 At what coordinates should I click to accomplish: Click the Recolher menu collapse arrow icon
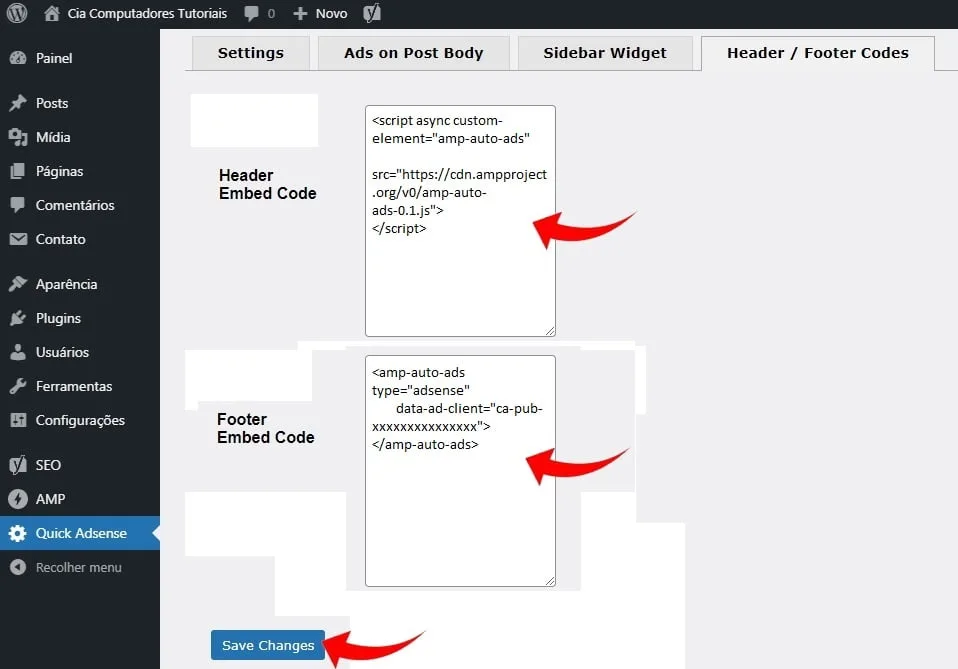click(x=18, y=567)
